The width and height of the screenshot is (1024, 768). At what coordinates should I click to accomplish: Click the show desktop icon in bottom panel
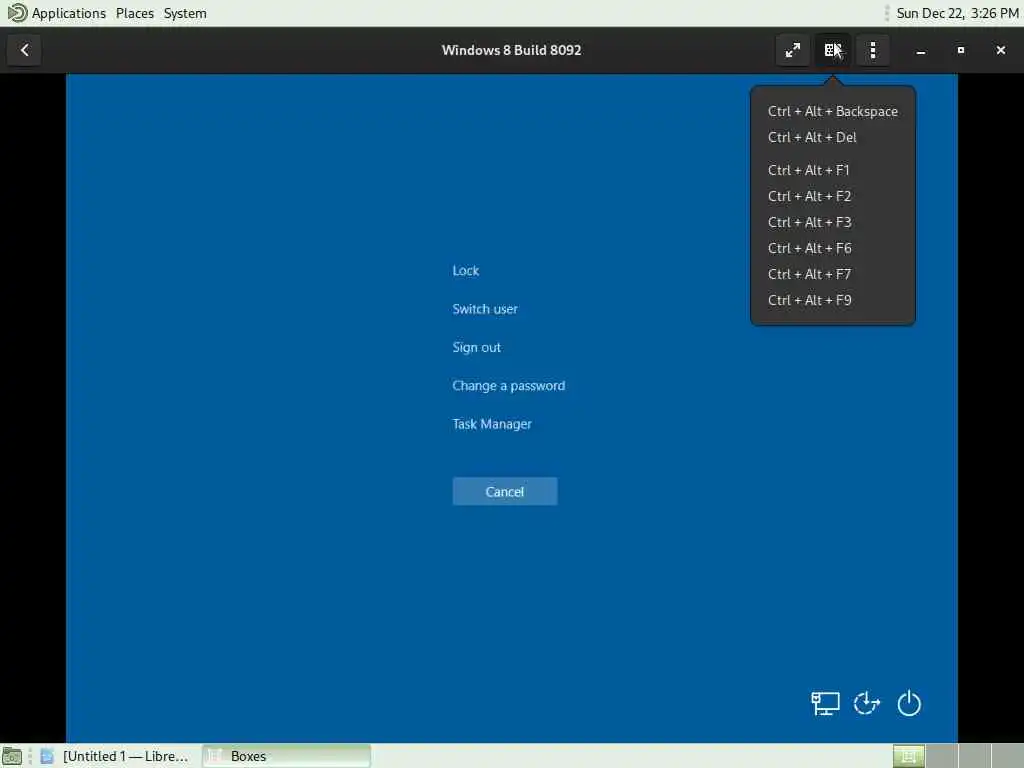(x=12, y=756)
